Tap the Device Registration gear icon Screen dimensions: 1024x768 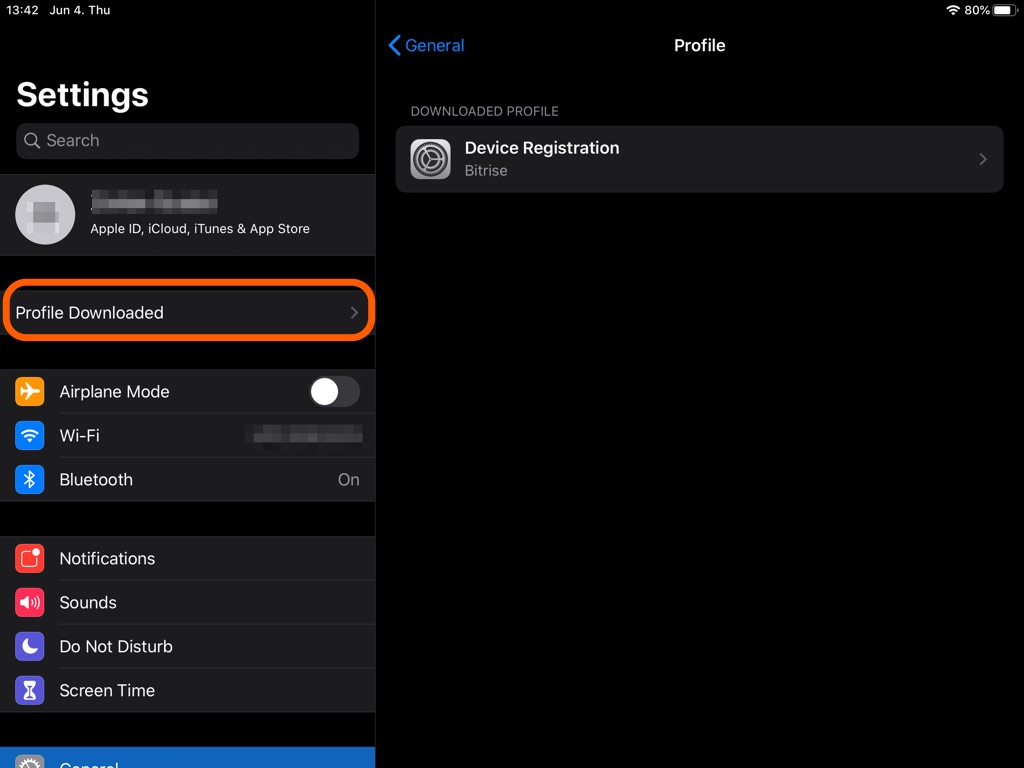coord(431,159)
